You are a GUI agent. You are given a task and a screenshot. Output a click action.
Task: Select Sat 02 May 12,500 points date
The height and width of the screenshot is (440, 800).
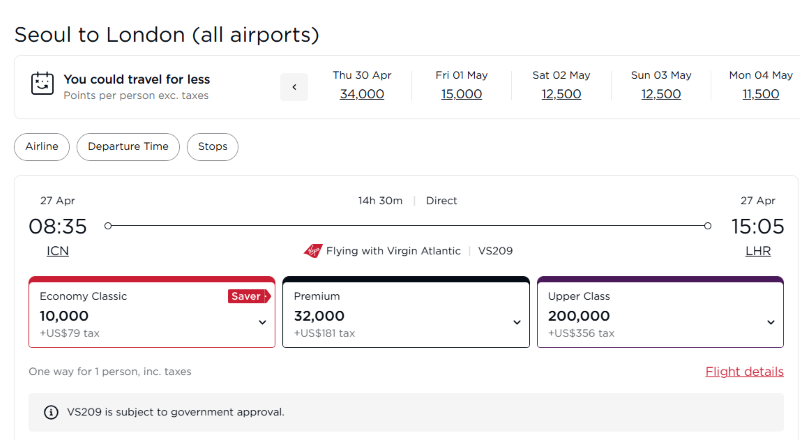click(x=561, y=85)
